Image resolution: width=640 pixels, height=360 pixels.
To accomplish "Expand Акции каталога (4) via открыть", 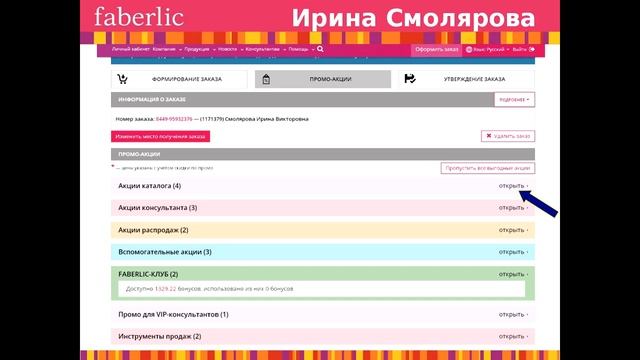I will pos(513,186).
